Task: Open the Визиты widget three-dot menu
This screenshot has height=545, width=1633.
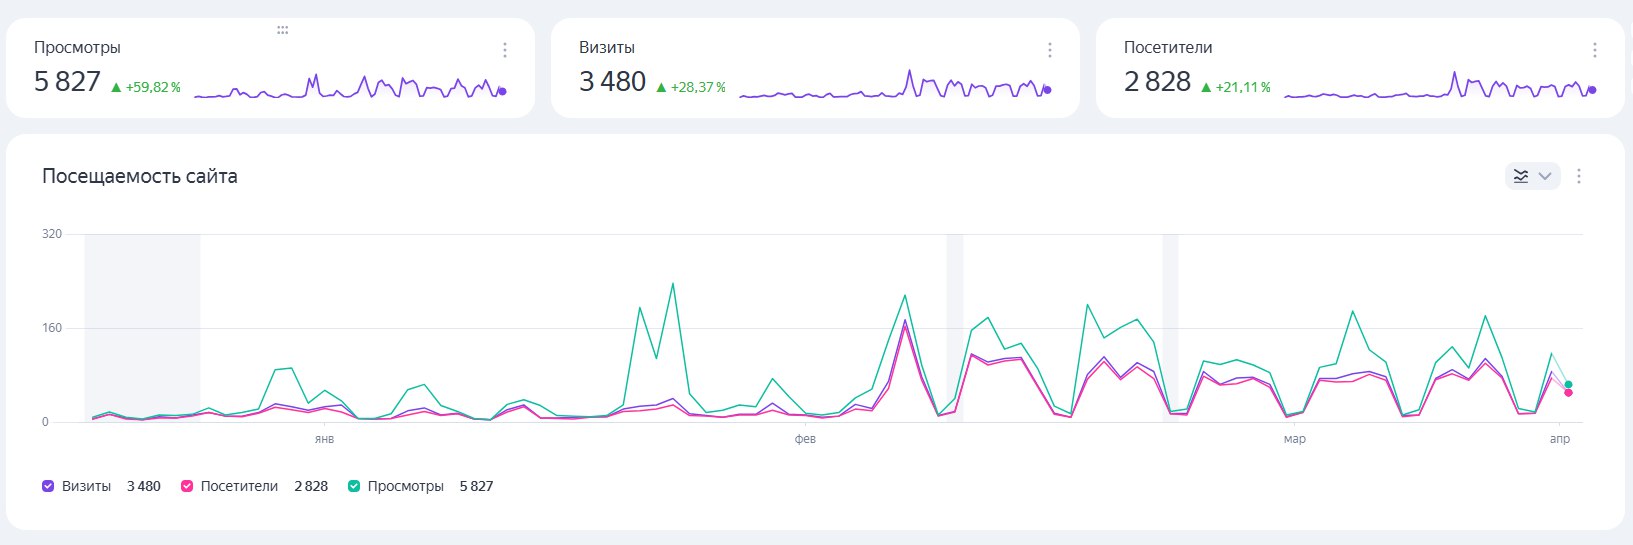Action: (x=1049, y=50)
